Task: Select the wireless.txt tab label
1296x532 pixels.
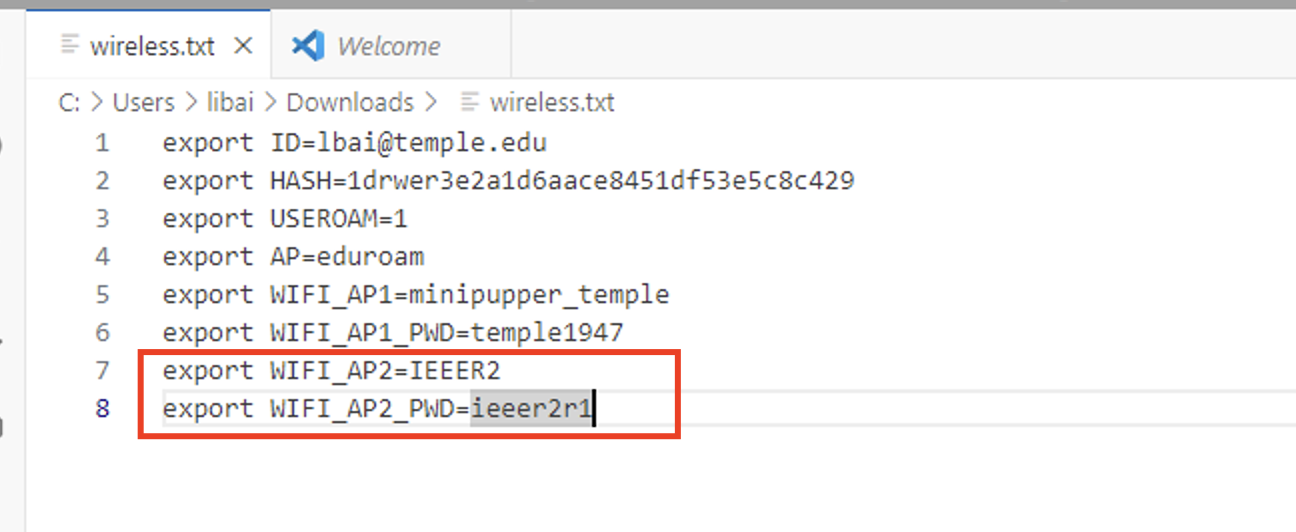Action: (152, 46)
